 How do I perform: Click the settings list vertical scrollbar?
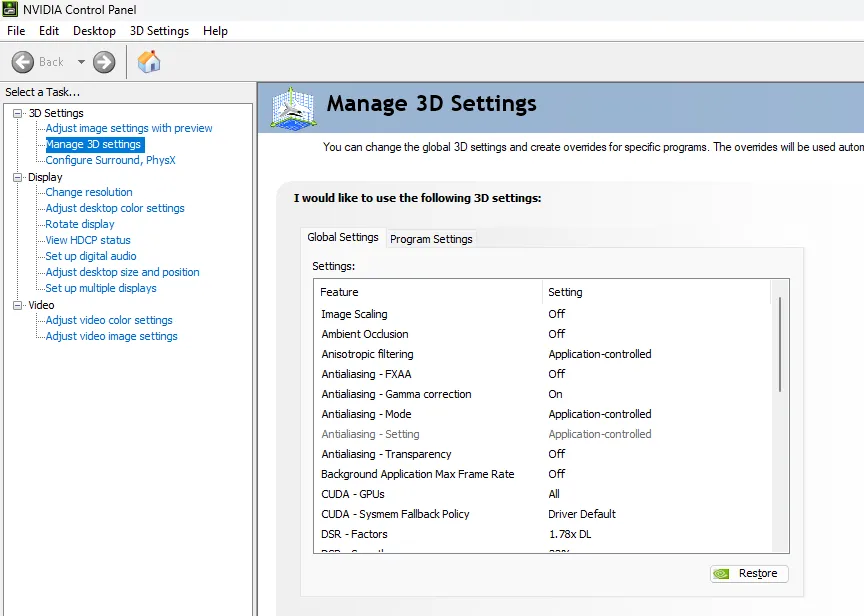pos(780,344)
